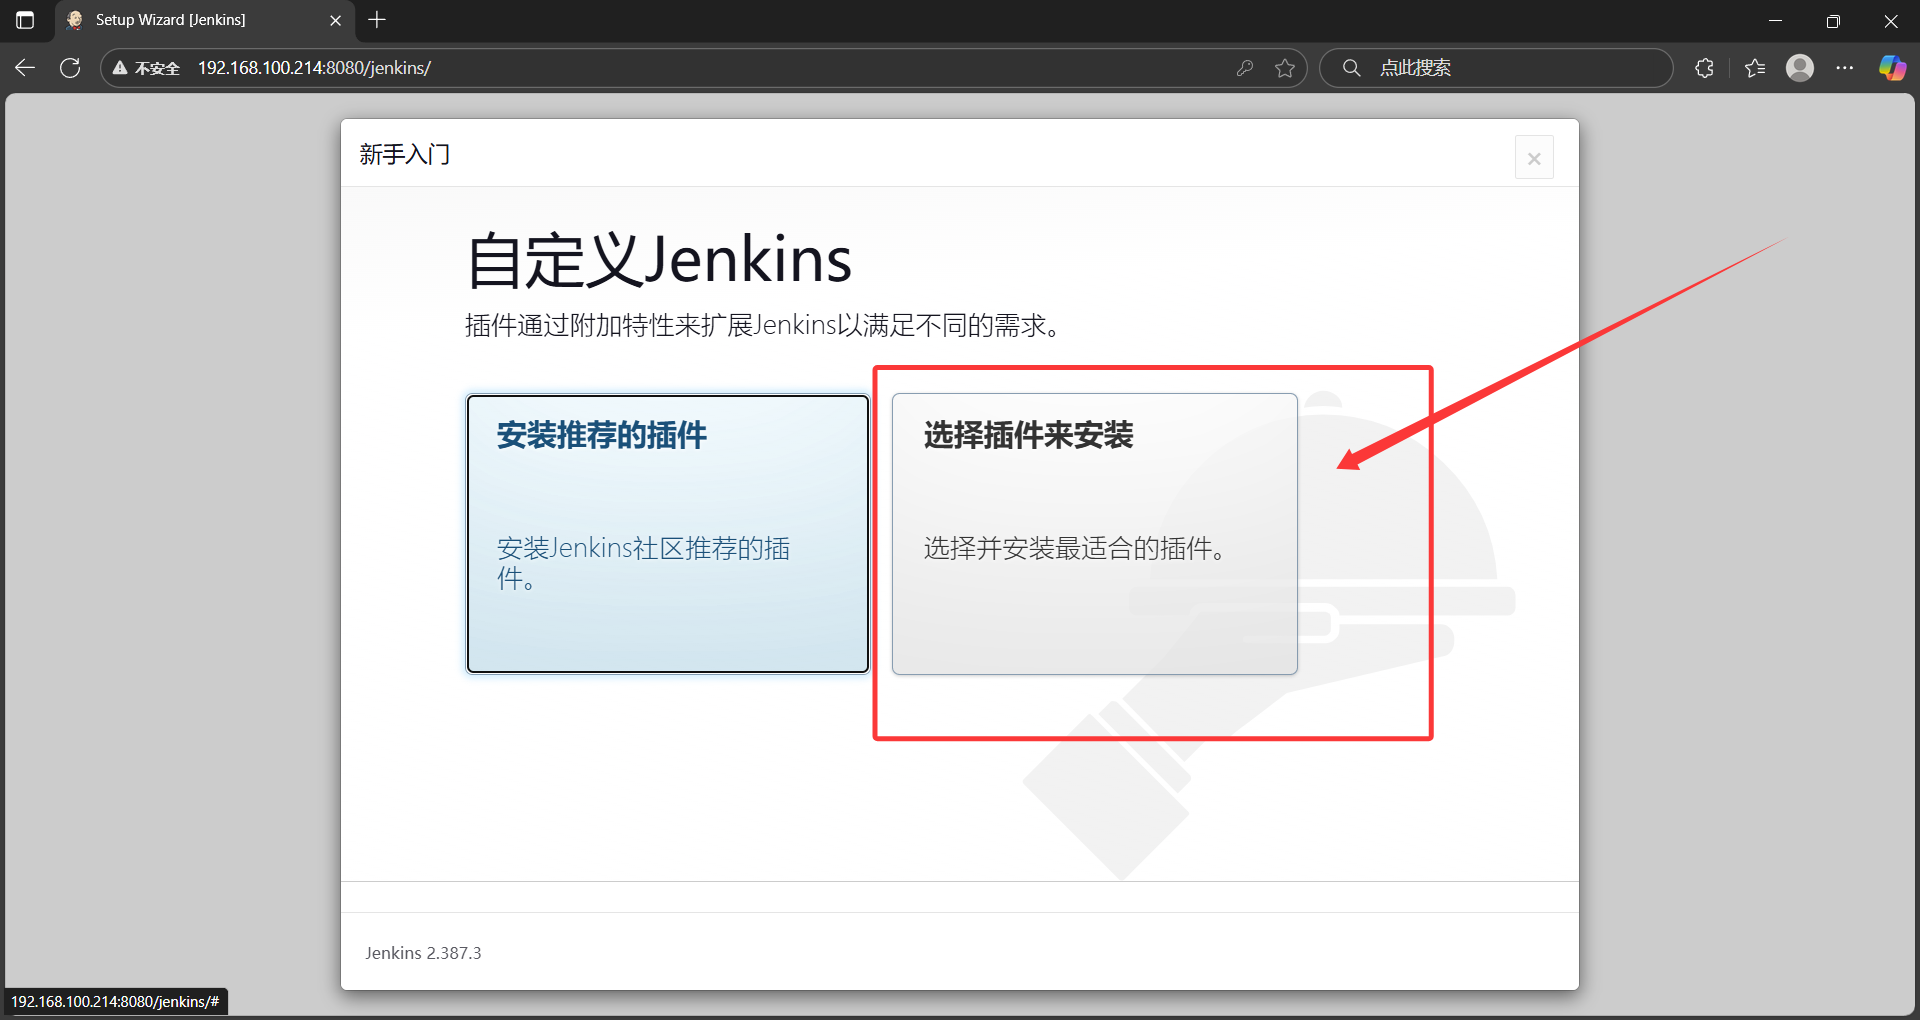Open browser settings and more menu
Viewport: 1920px width, 1020px height.
1845,68
